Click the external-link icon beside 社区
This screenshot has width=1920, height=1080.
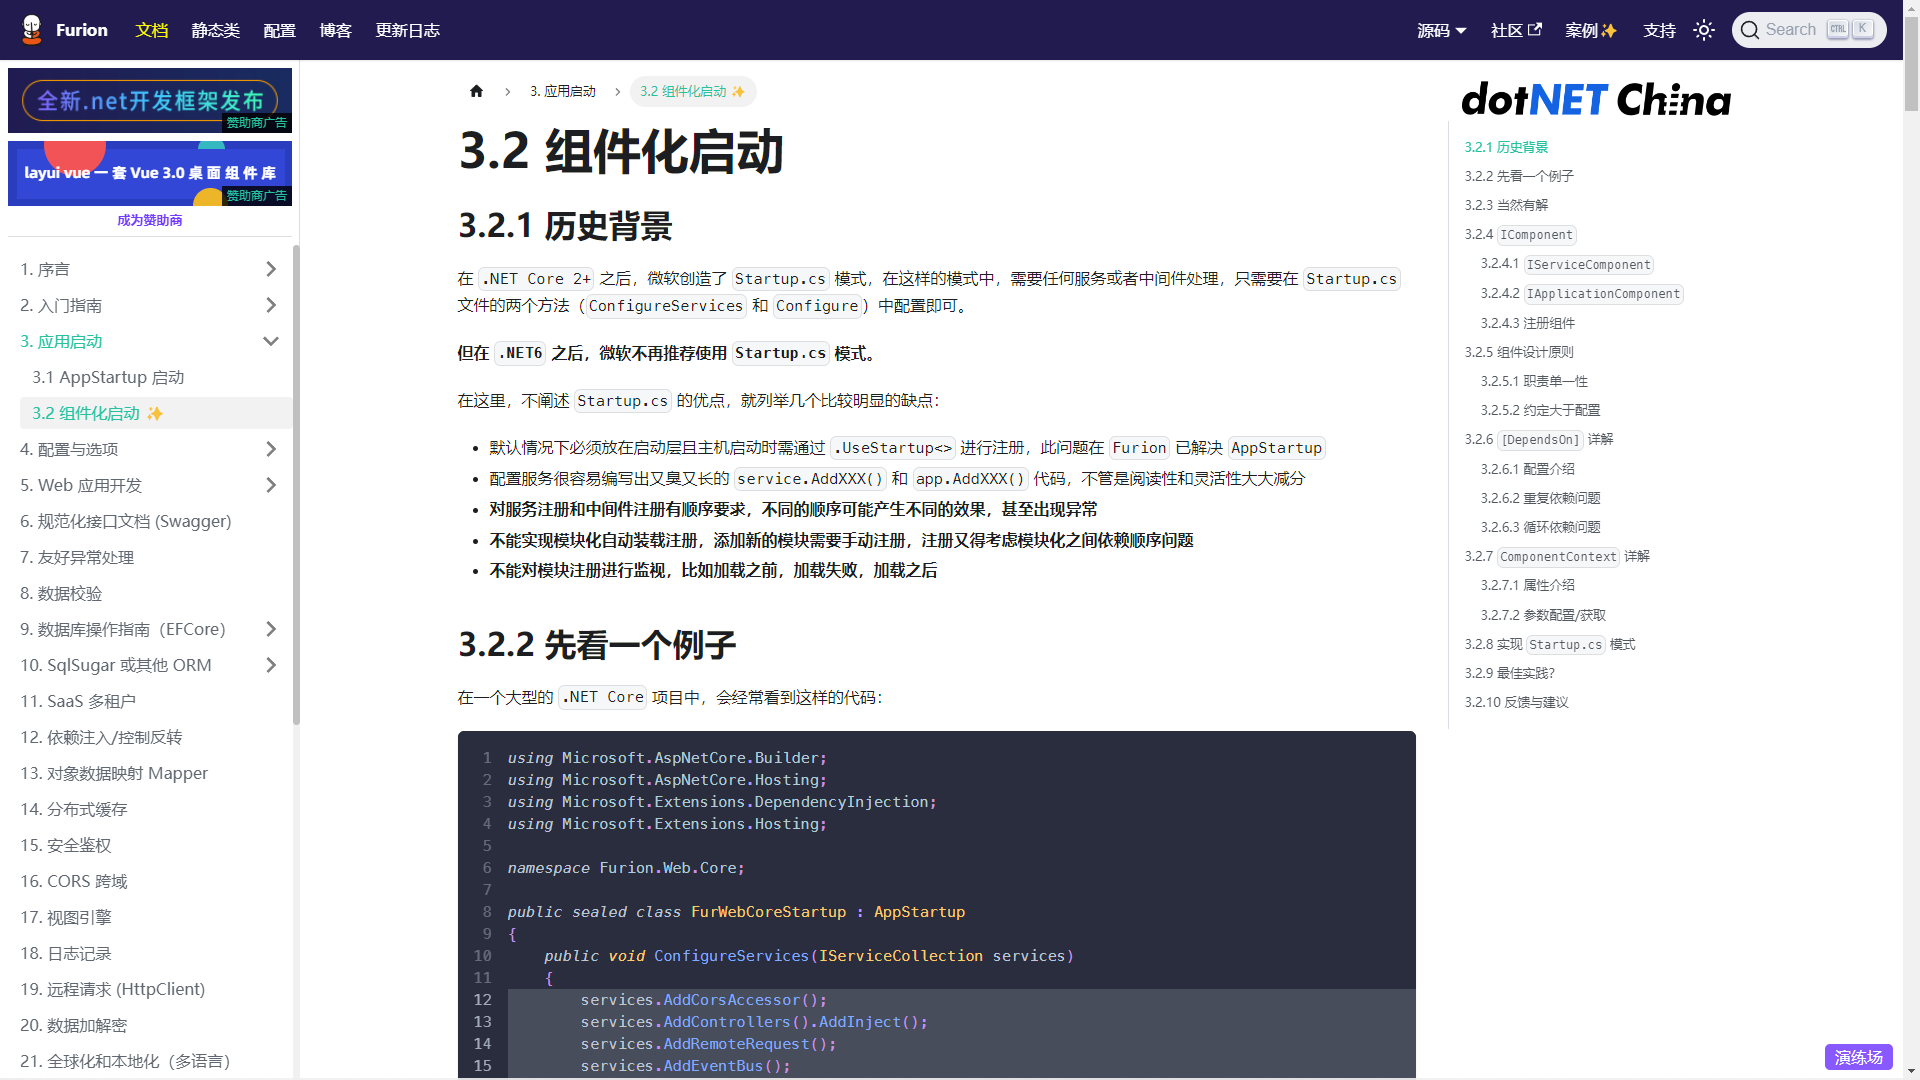pyautogui.click(x=1535, y=29)
